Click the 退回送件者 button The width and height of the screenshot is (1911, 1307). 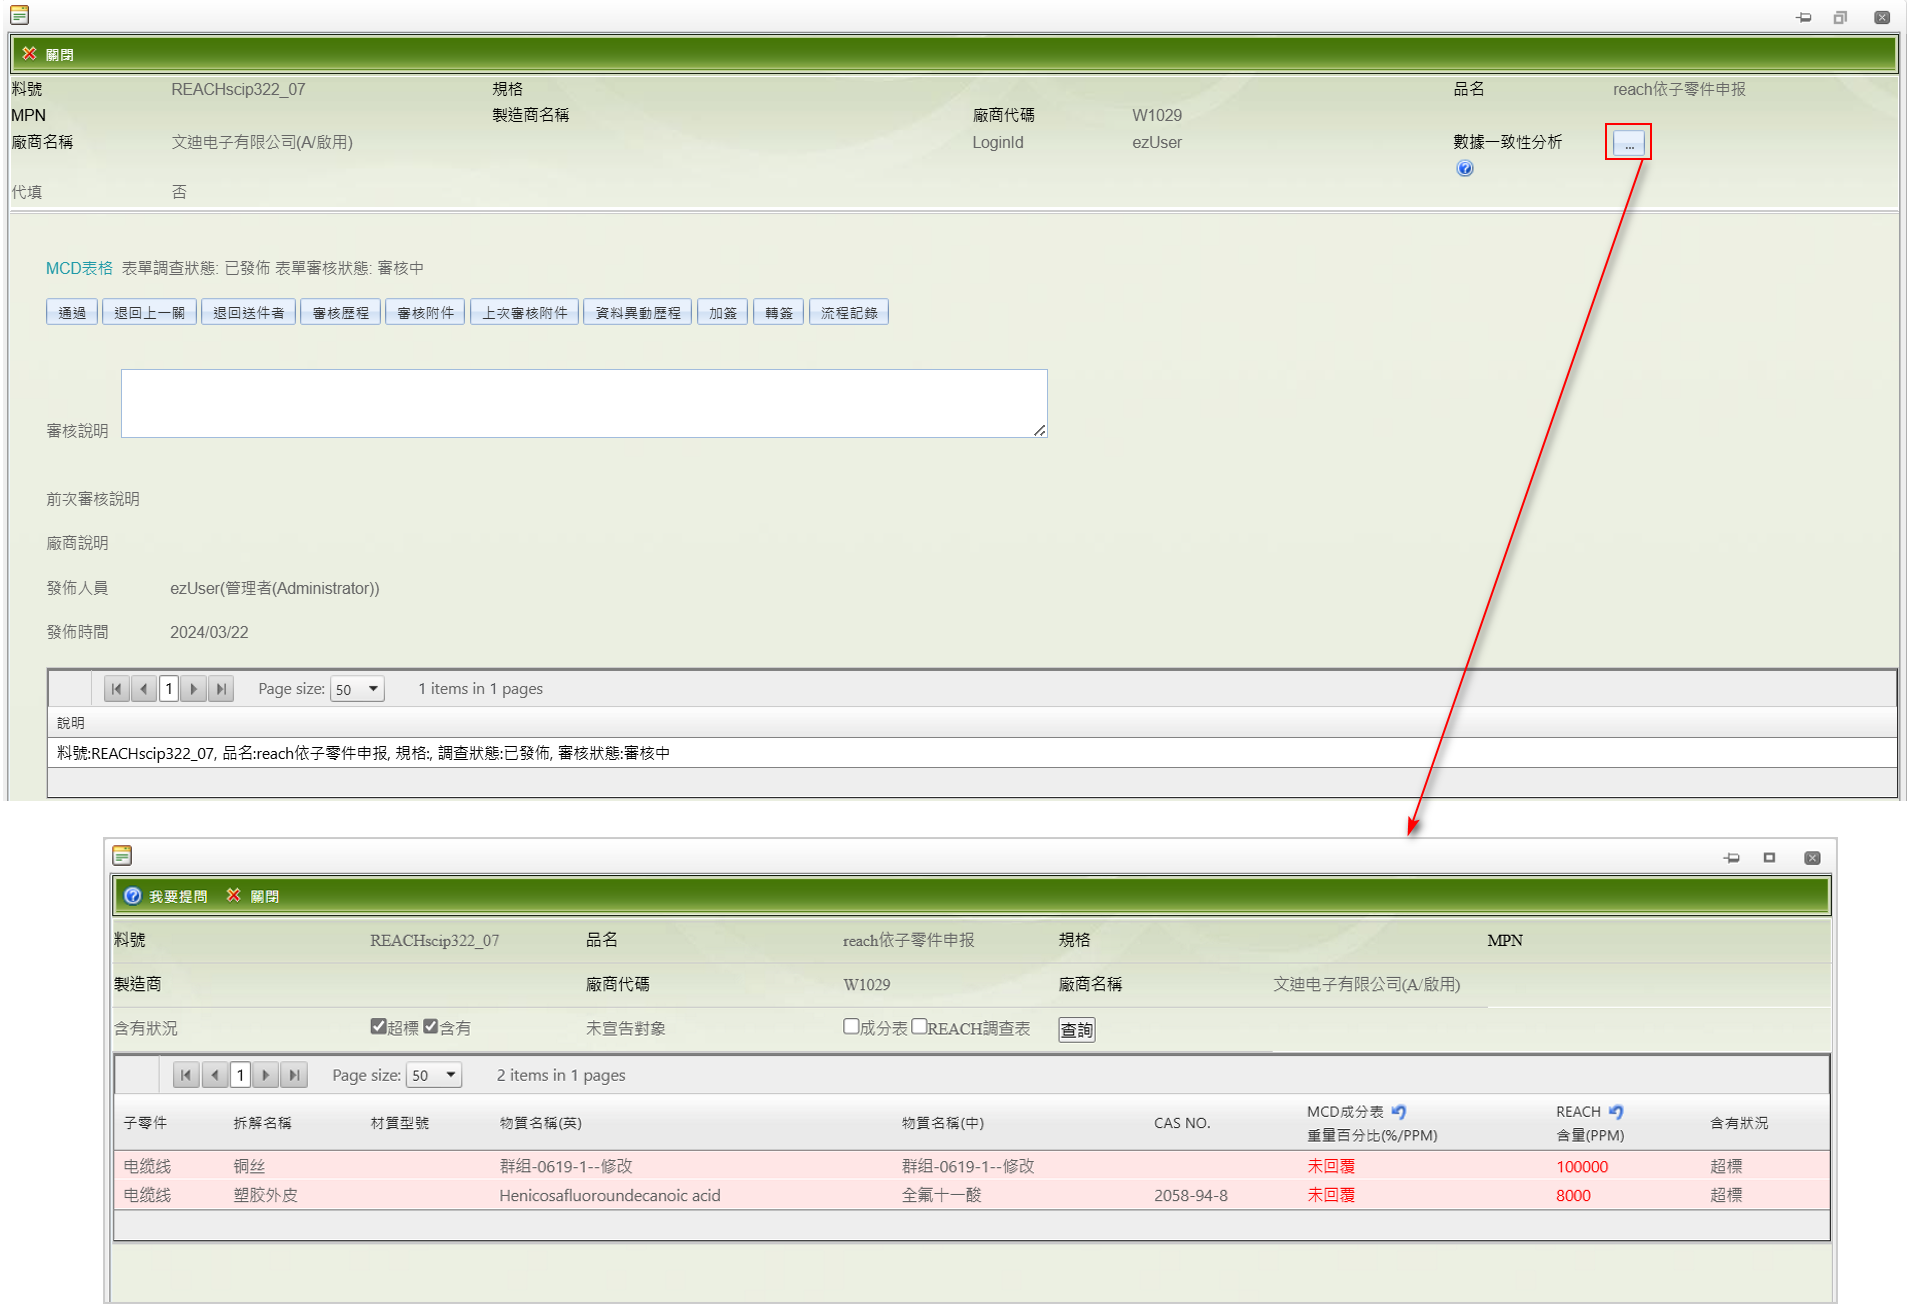click(248, 313)
